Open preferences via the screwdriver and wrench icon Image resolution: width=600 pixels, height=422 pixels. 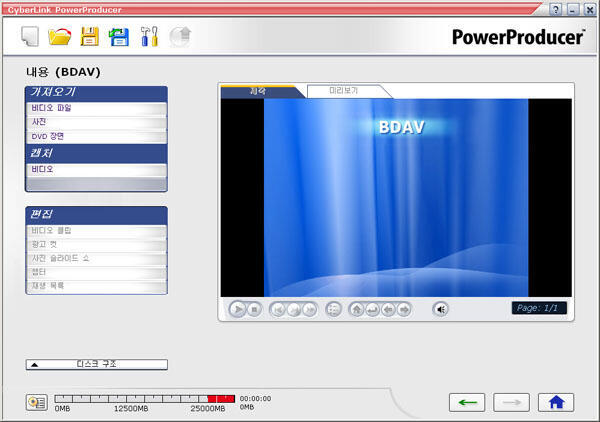(149, 37)
